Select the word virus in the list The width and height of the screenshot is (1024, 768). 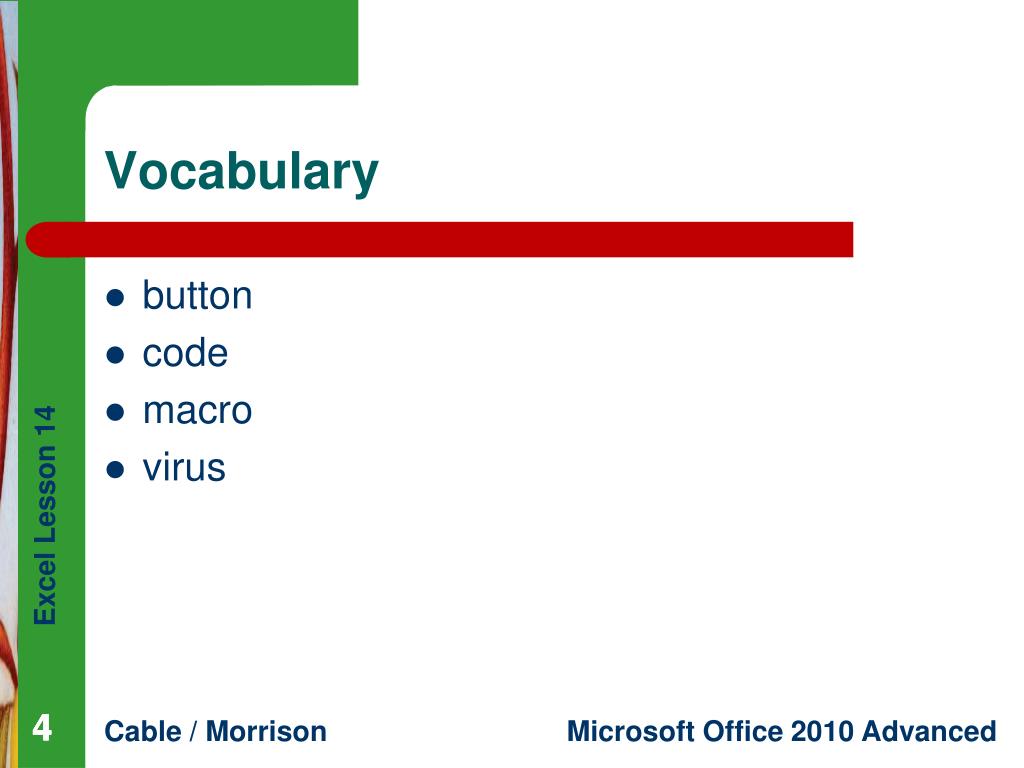(184, 468)
